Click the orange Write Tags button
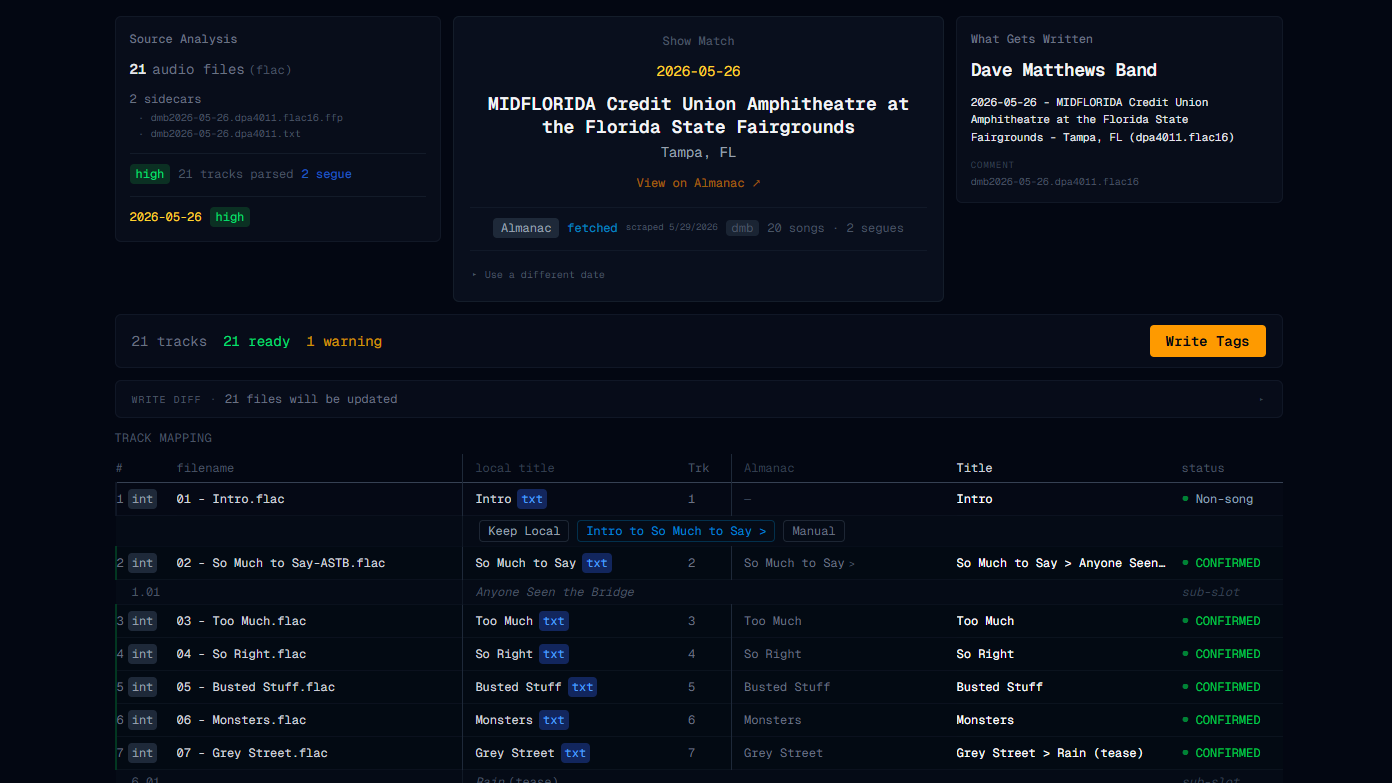 tap(1207, 341)
